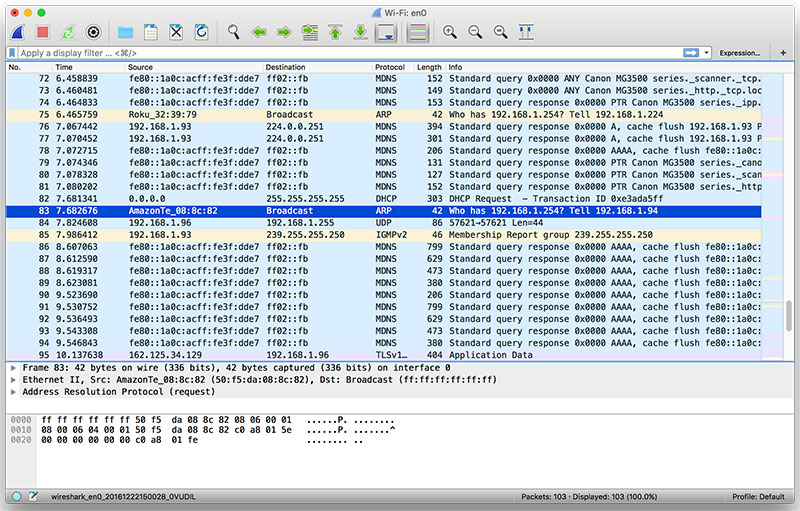Reload this capture file
The width and height of the screenshot is (800, 511).
coord(202,33)
